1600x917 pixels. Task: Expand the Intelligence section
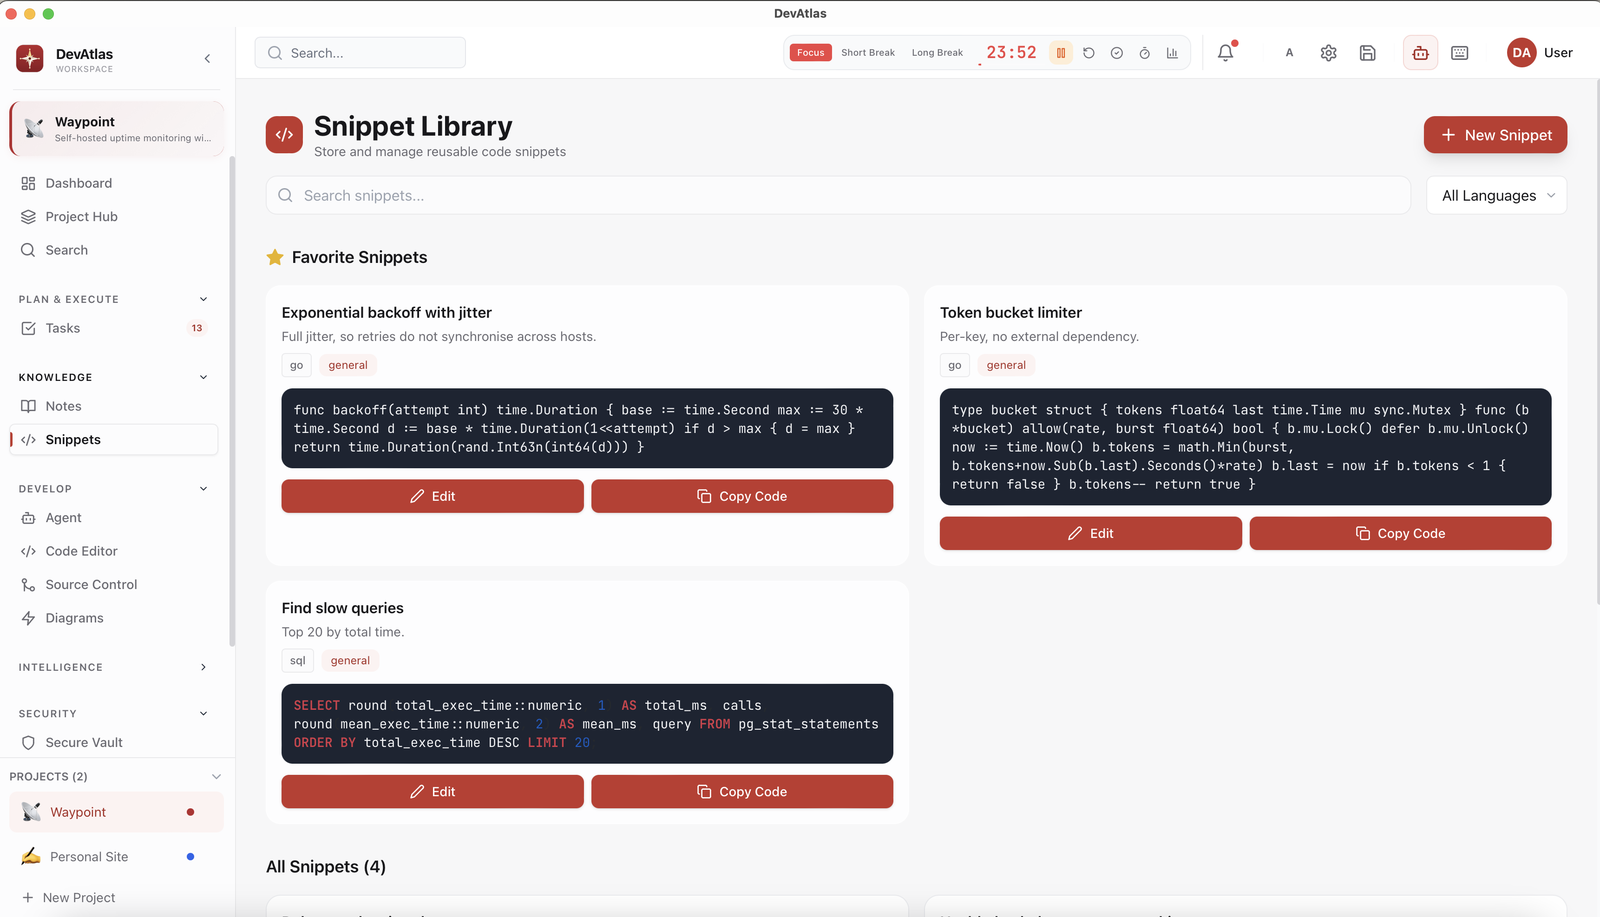[203, 667]
